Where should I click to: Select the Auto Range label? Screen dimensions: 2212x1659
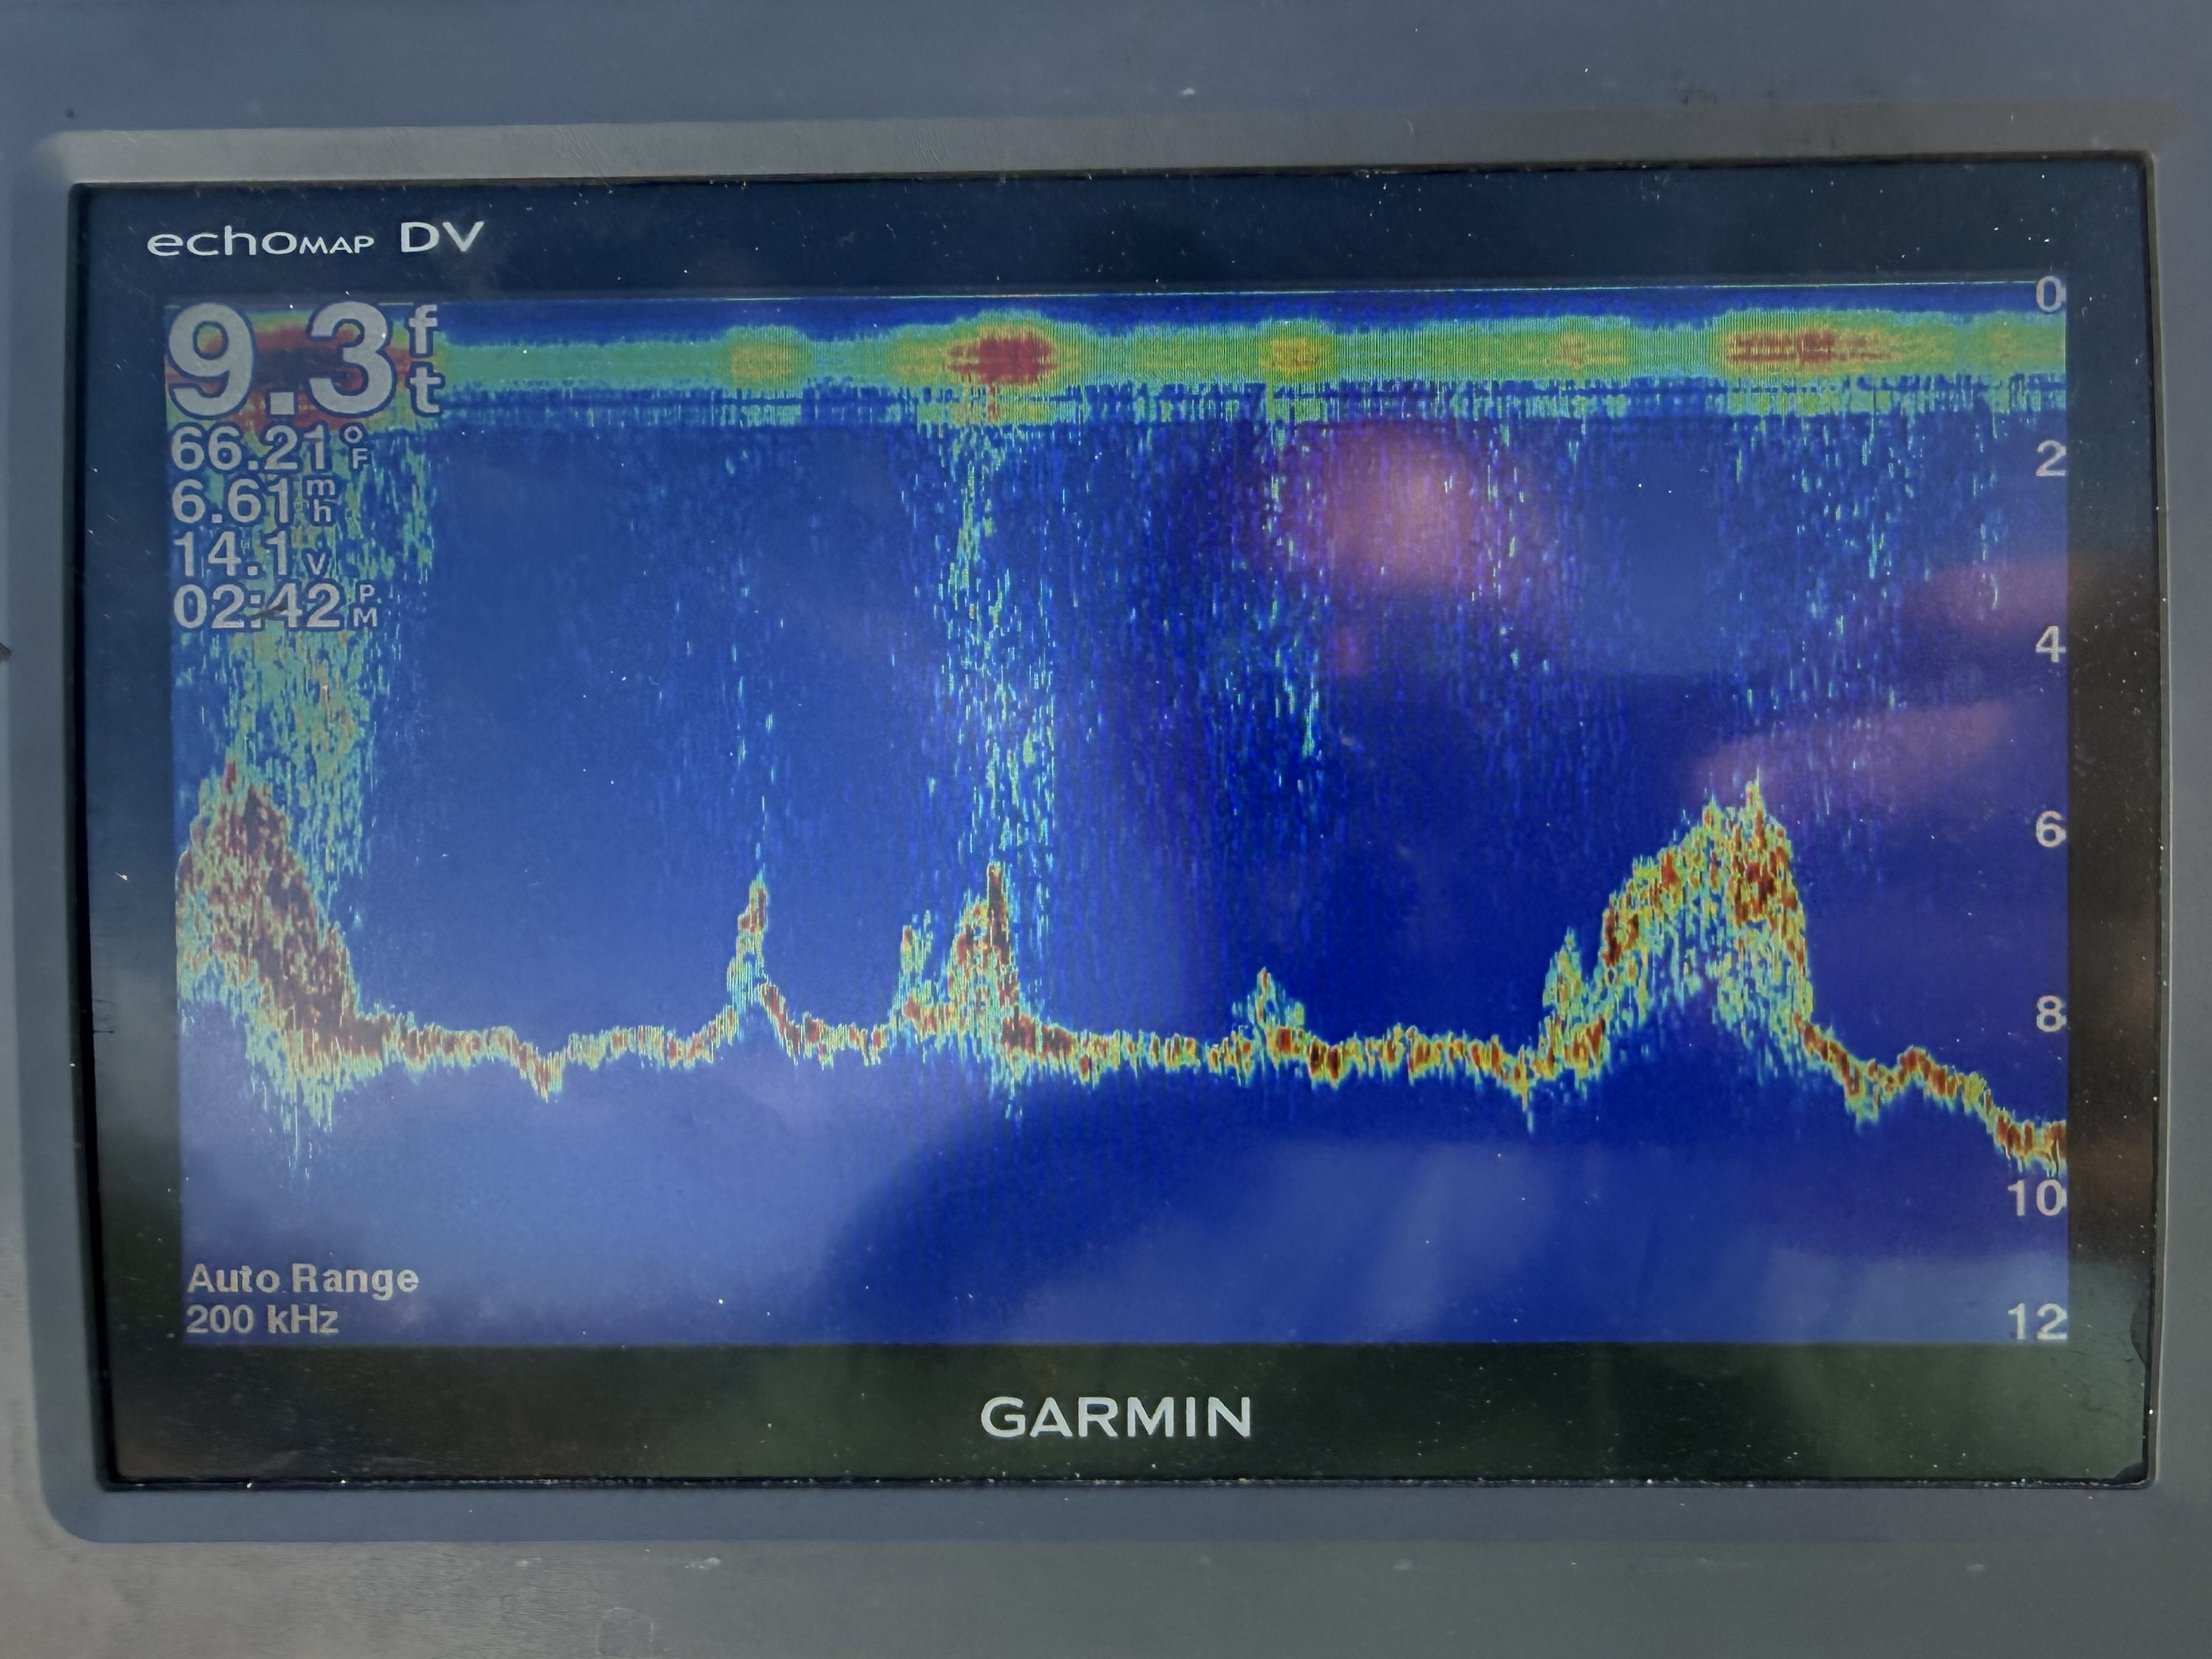coord(302,1279)
